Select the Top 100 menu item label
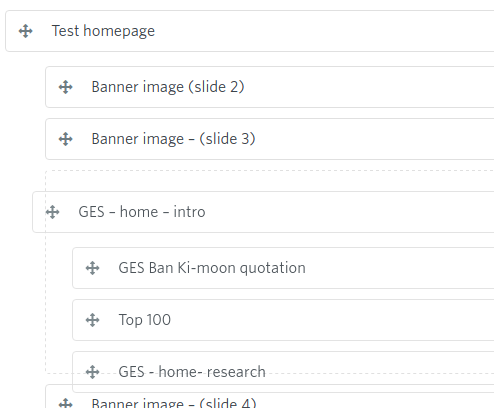Screen dimensions: 494x408 point(145,320)
